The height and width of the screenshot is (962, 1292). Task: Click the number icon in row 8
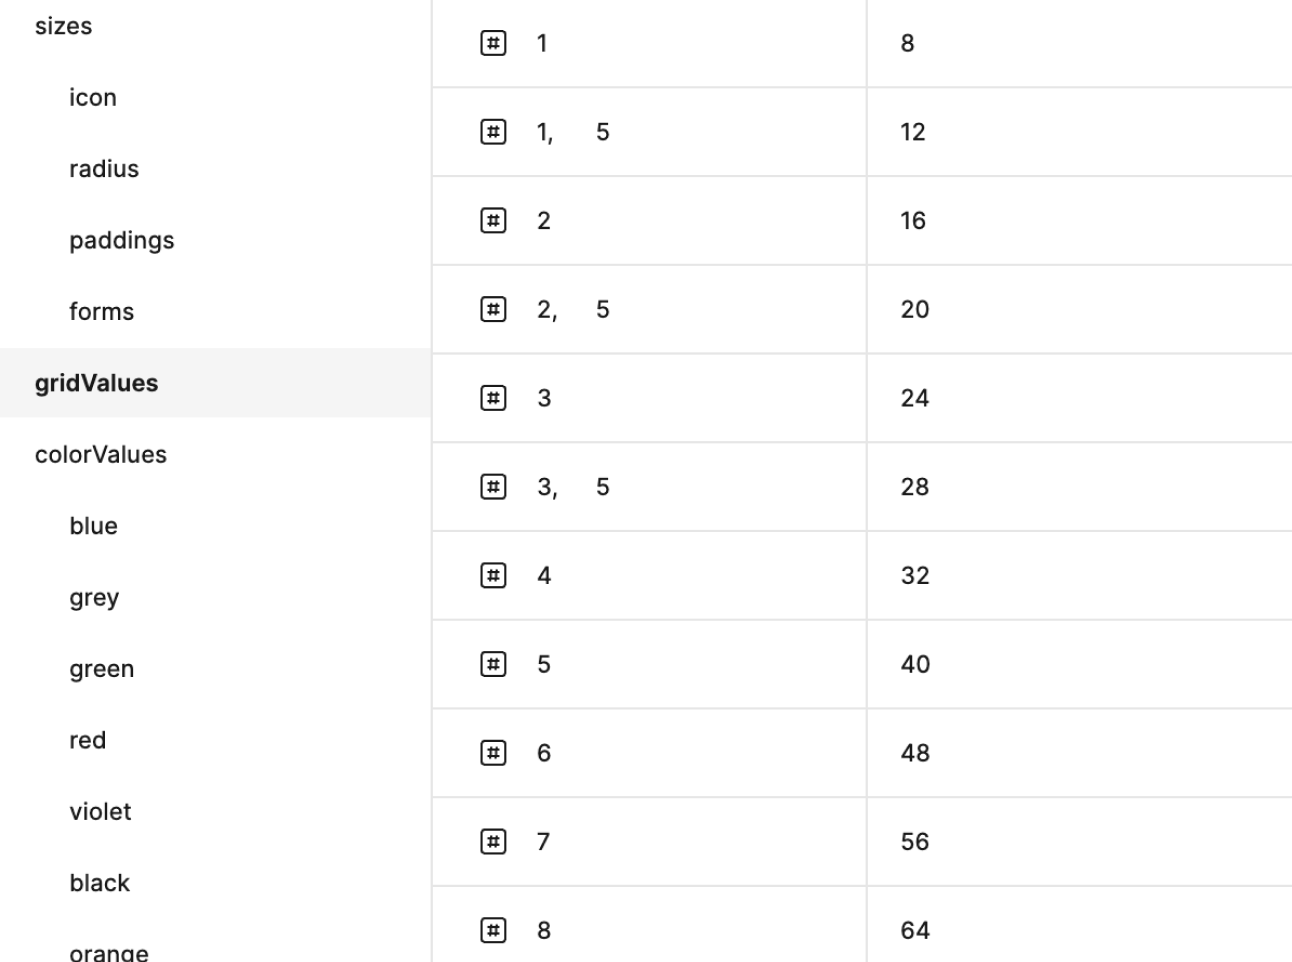(493, 930)
